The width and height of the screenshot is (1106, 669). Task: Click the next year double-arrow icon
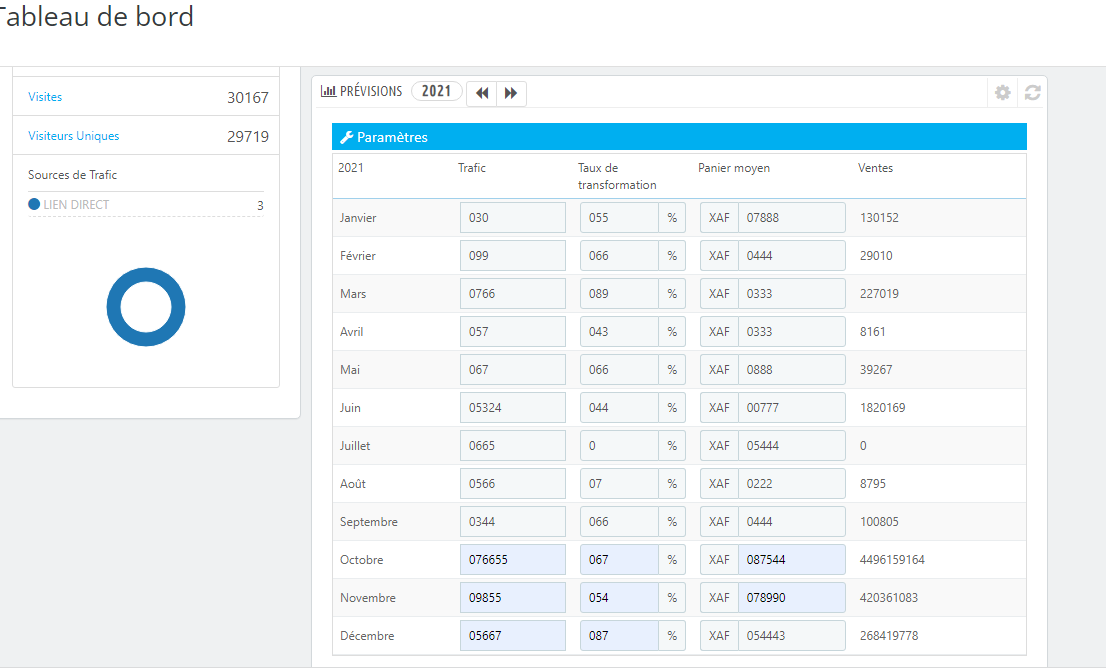coord(511,93)
